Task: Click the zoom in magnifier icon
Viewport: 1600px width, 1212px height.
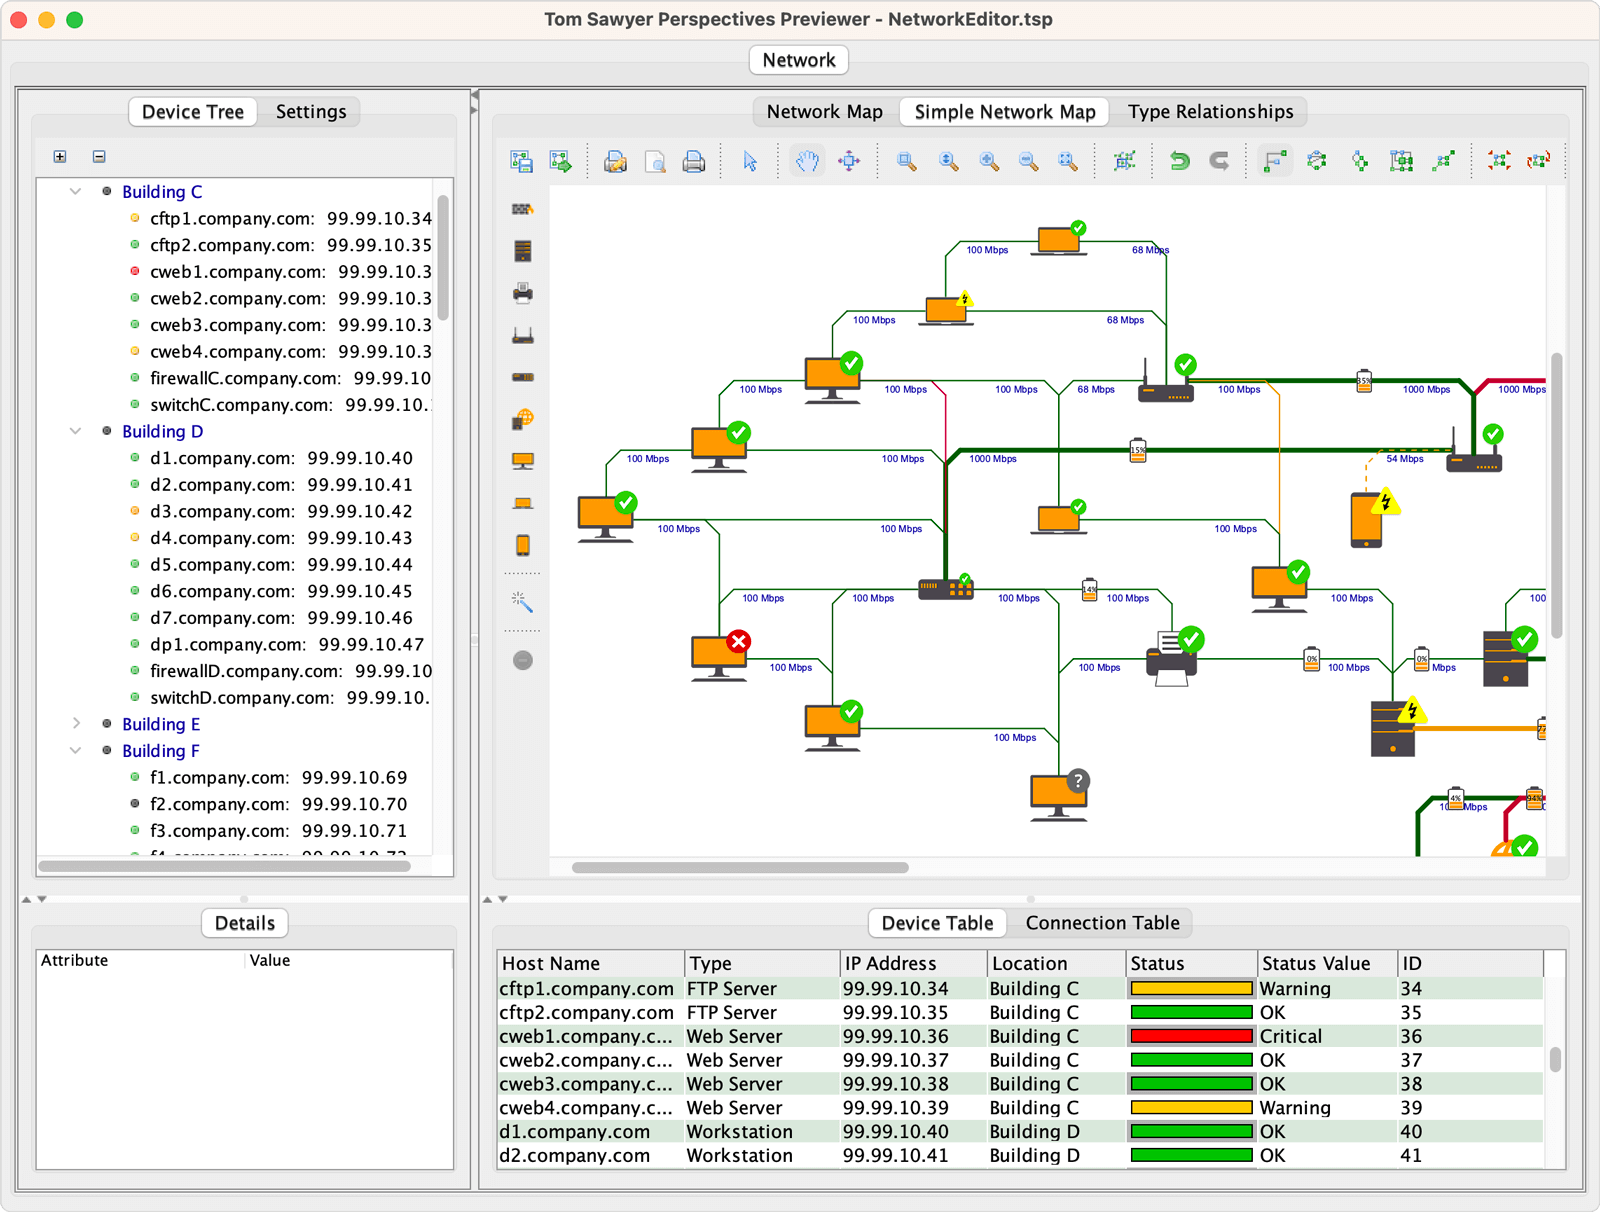Action: click(x=989, y=161)
